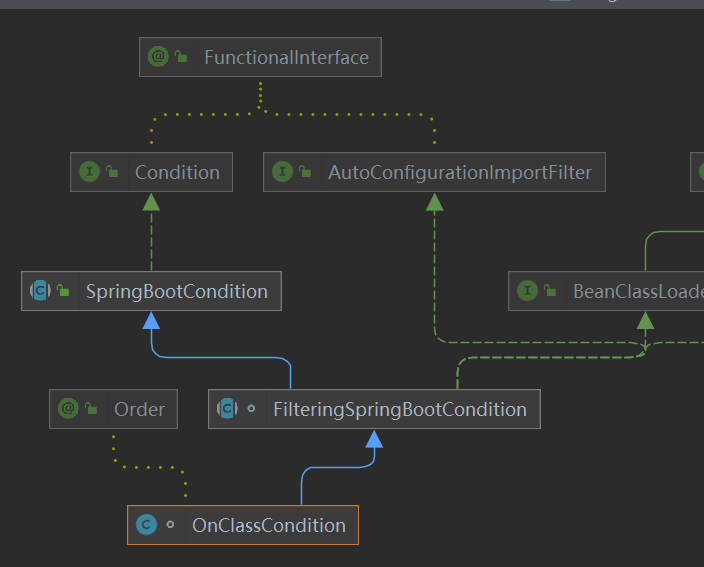This screenshot has height=567, width=704.
Task: Click the Order public visibility lock icon
Action: tap(91, 408)
